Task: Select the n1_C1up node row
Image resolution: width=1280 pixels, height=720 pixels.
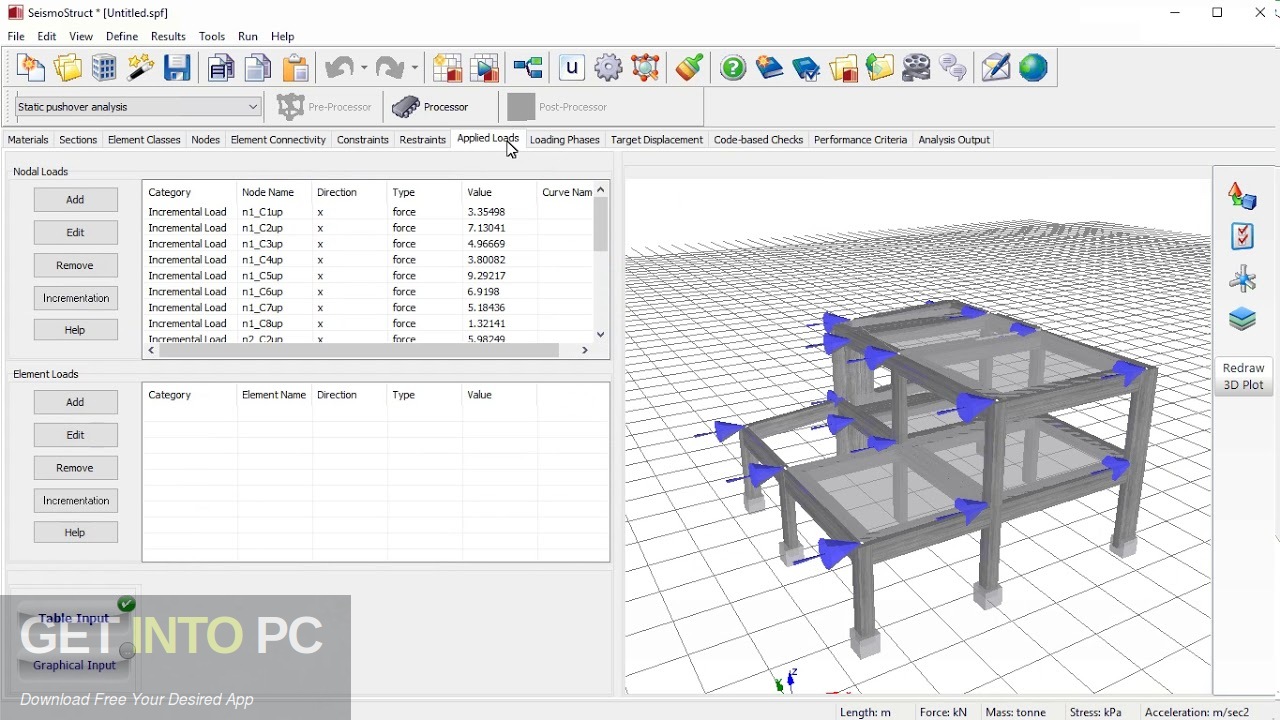Action: pyautogui.click(x=368, y=212)
